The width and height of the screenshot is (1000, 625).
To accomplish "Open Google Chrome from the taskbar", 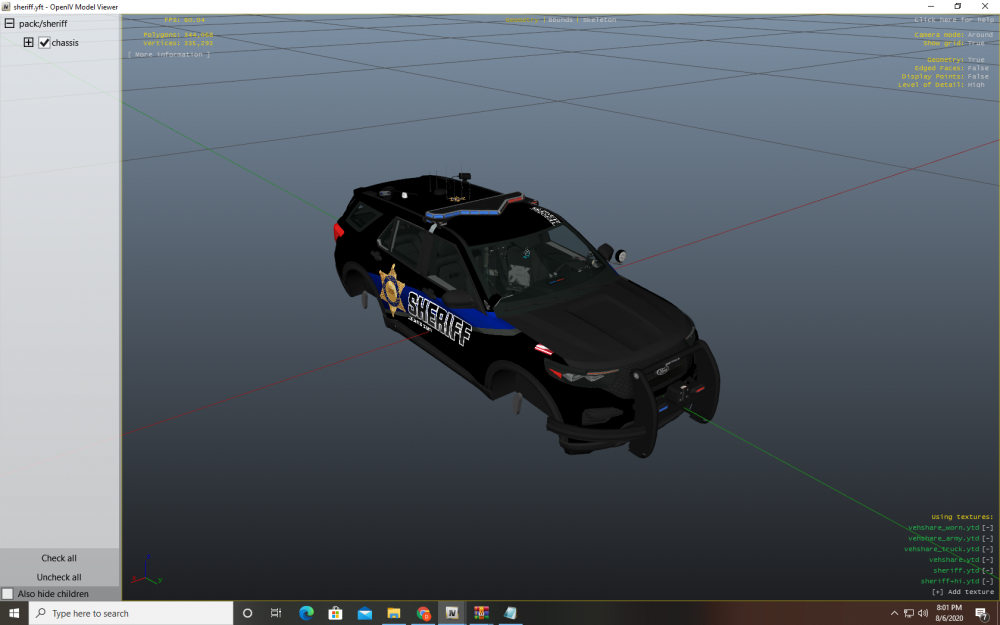I will pyautogui.click(x=423, y=614).
